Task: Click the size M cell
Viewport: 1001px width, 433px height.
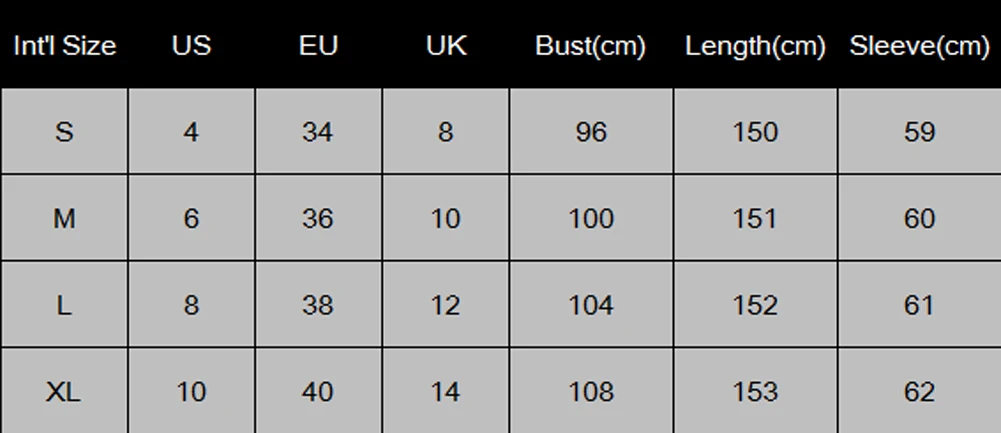Action: (64, 218)
